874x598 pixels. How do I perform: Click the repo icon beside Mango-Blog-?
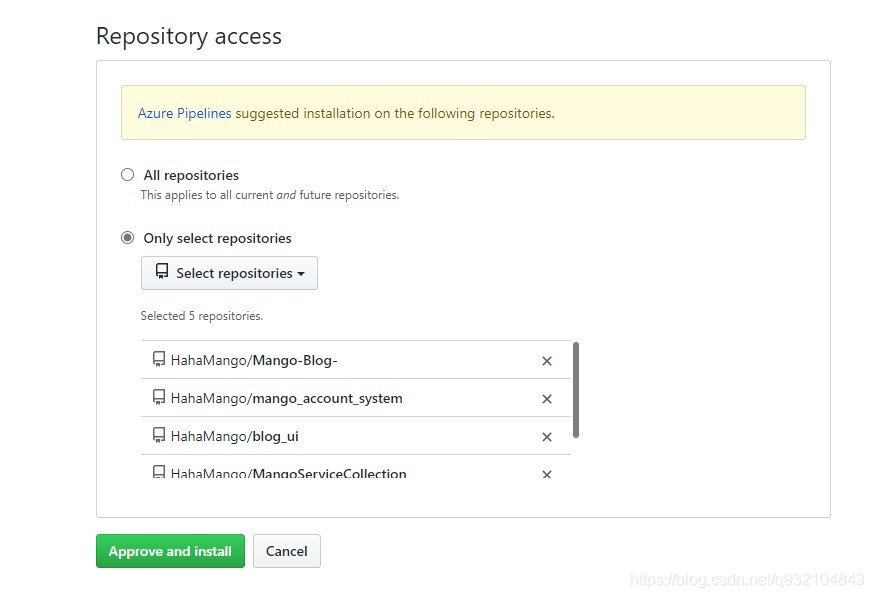(159, 359)
